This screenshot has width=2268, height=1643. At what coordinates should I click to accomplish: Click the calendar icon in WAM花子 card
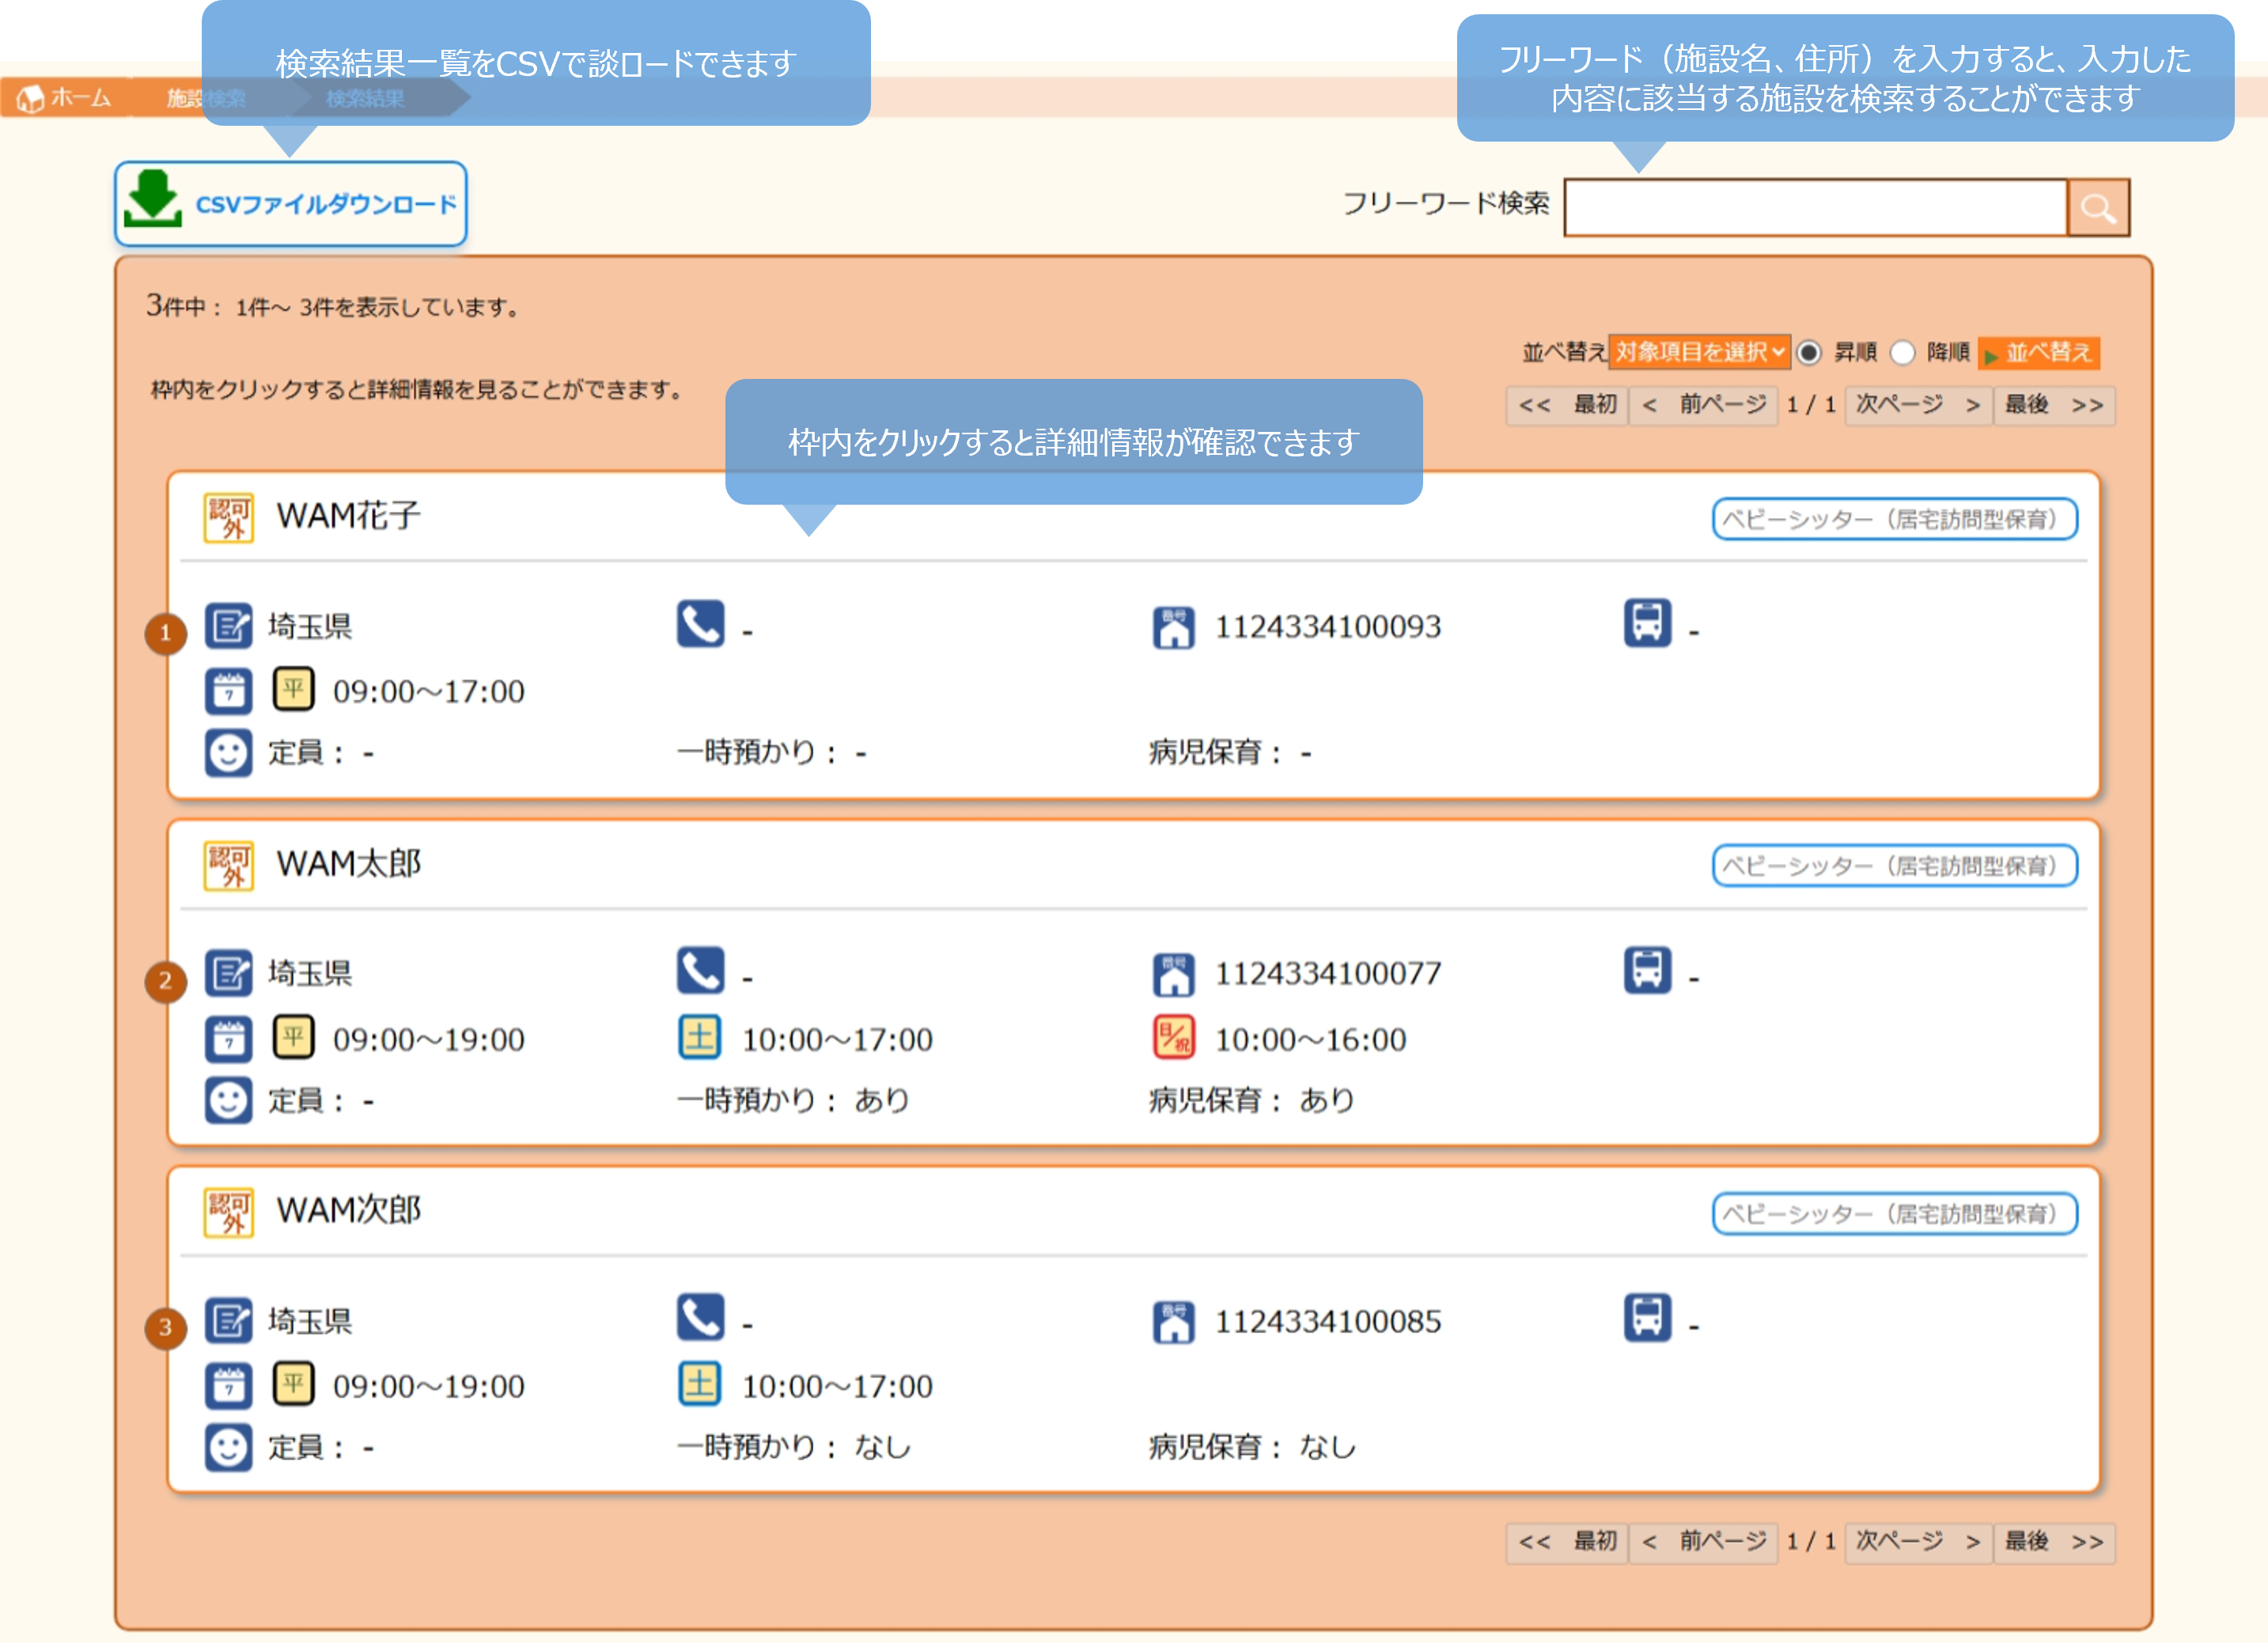[228, 691]
